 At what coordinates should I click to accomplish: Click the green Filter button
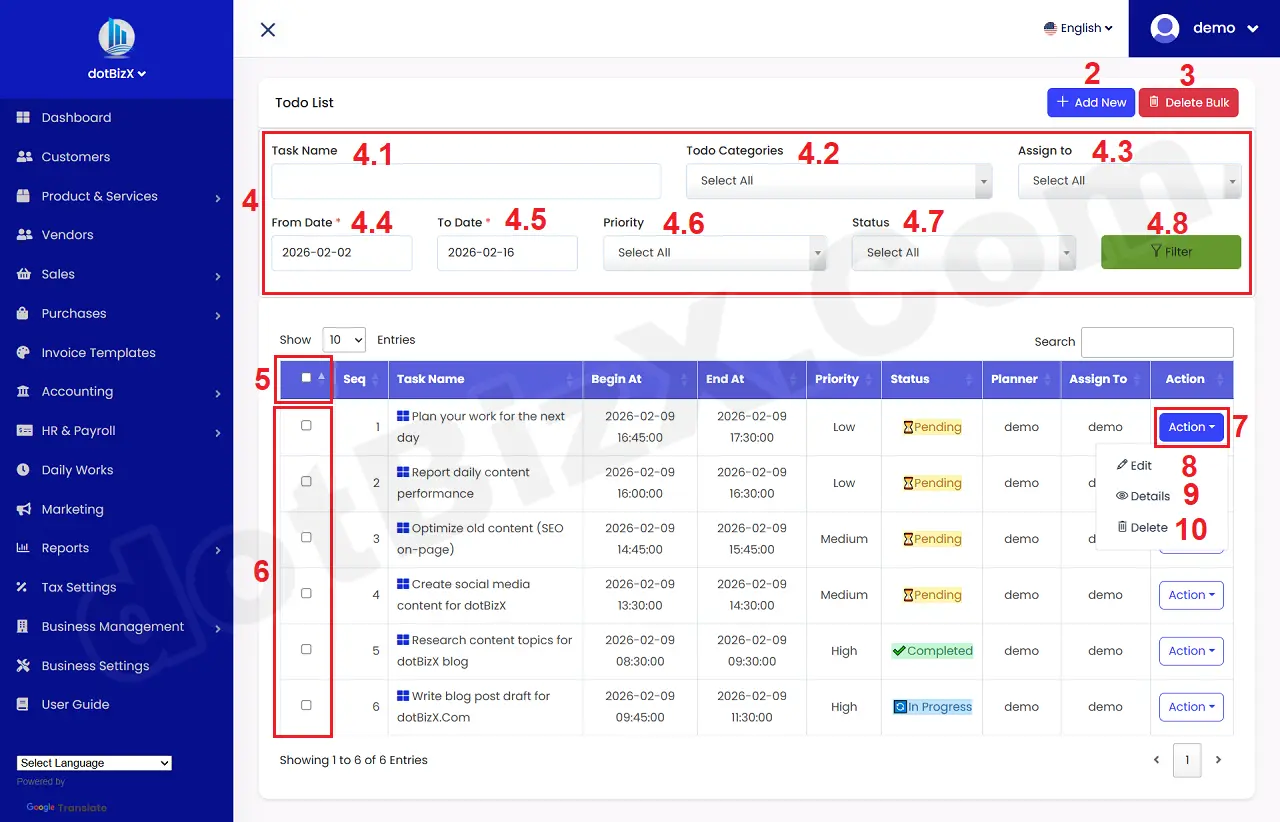[x=1170, y=252]
